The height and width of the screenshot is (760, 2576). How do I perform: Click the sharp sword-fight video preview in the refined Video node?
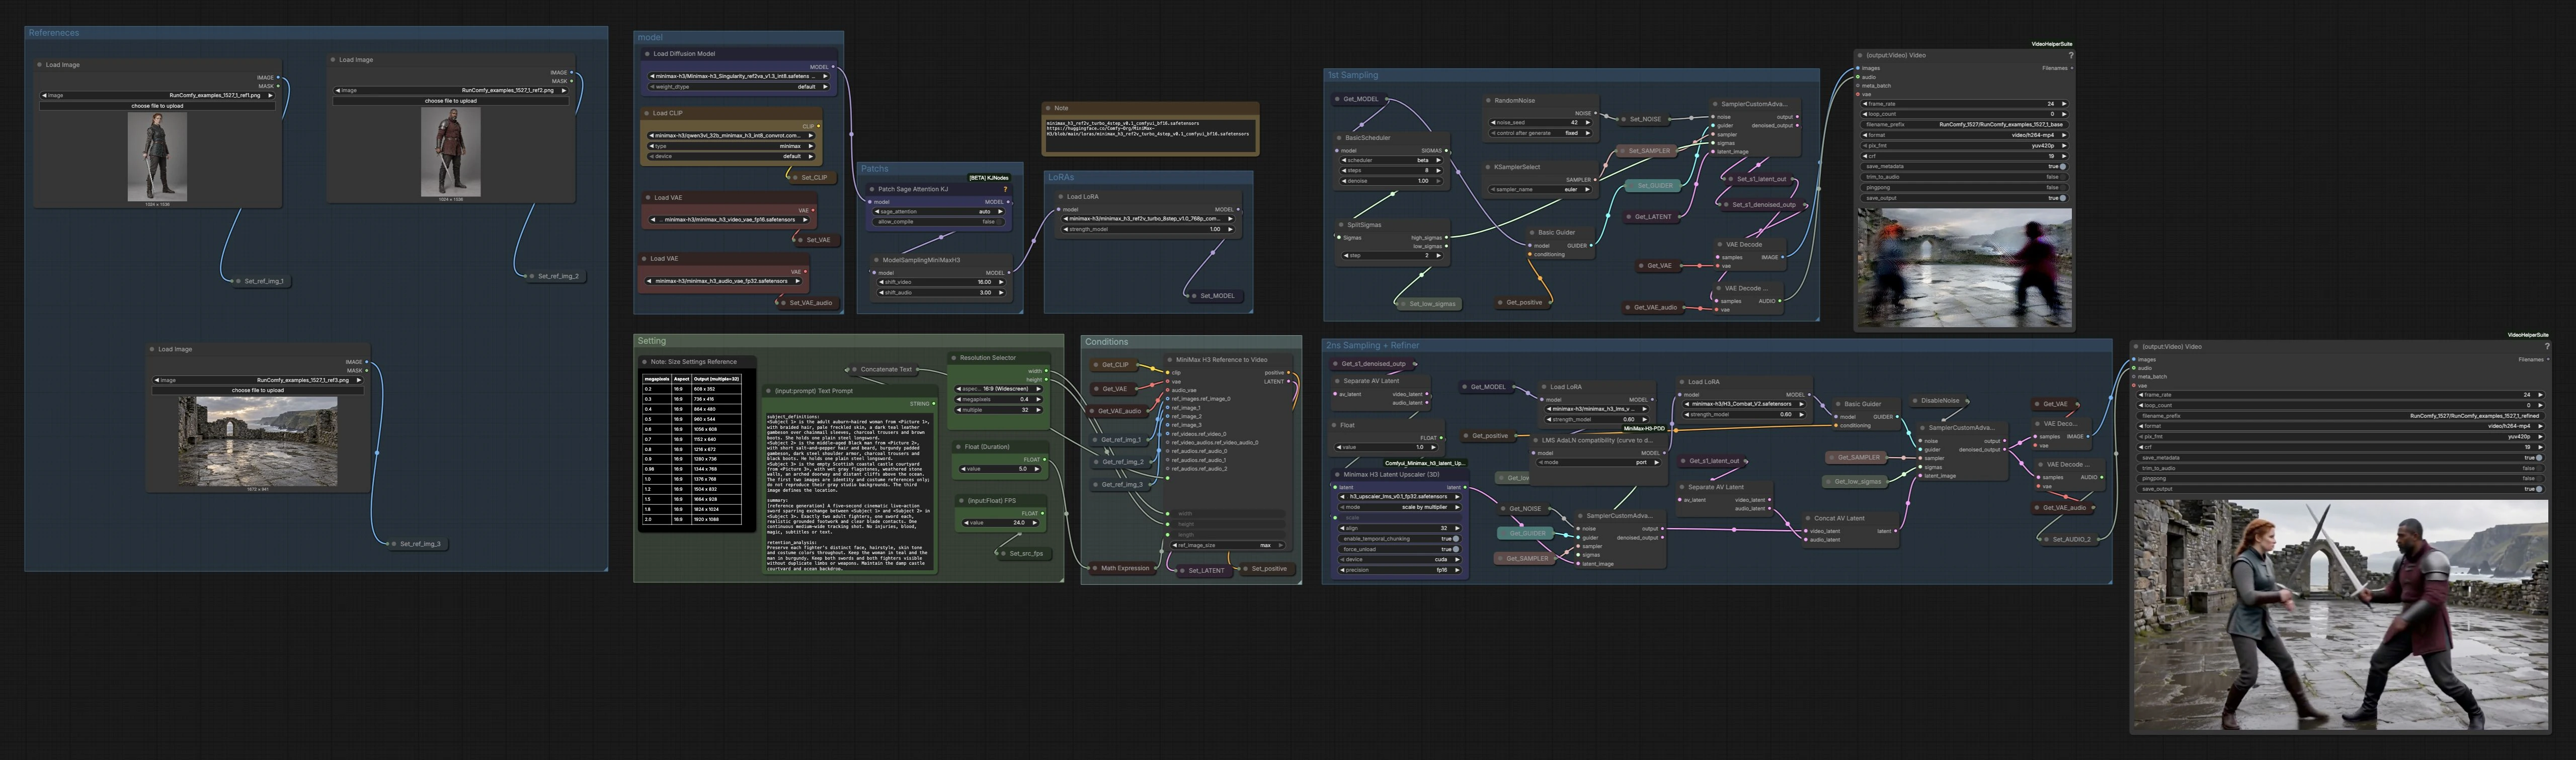point(2340,614)
